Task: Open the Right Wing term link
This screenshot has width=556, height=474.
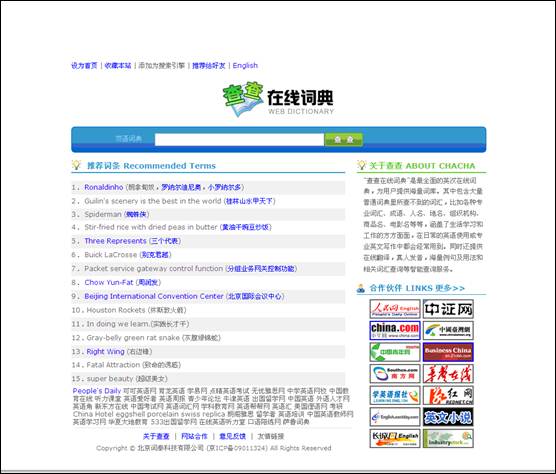Action: (105, 352)
